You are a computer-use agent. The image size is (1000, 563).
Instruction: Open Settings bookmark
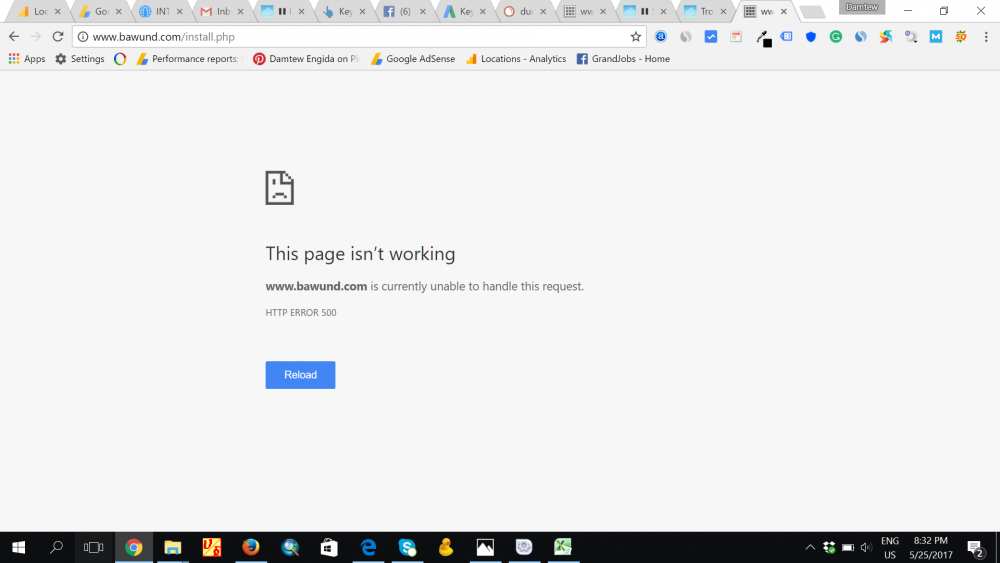point(80,59)
